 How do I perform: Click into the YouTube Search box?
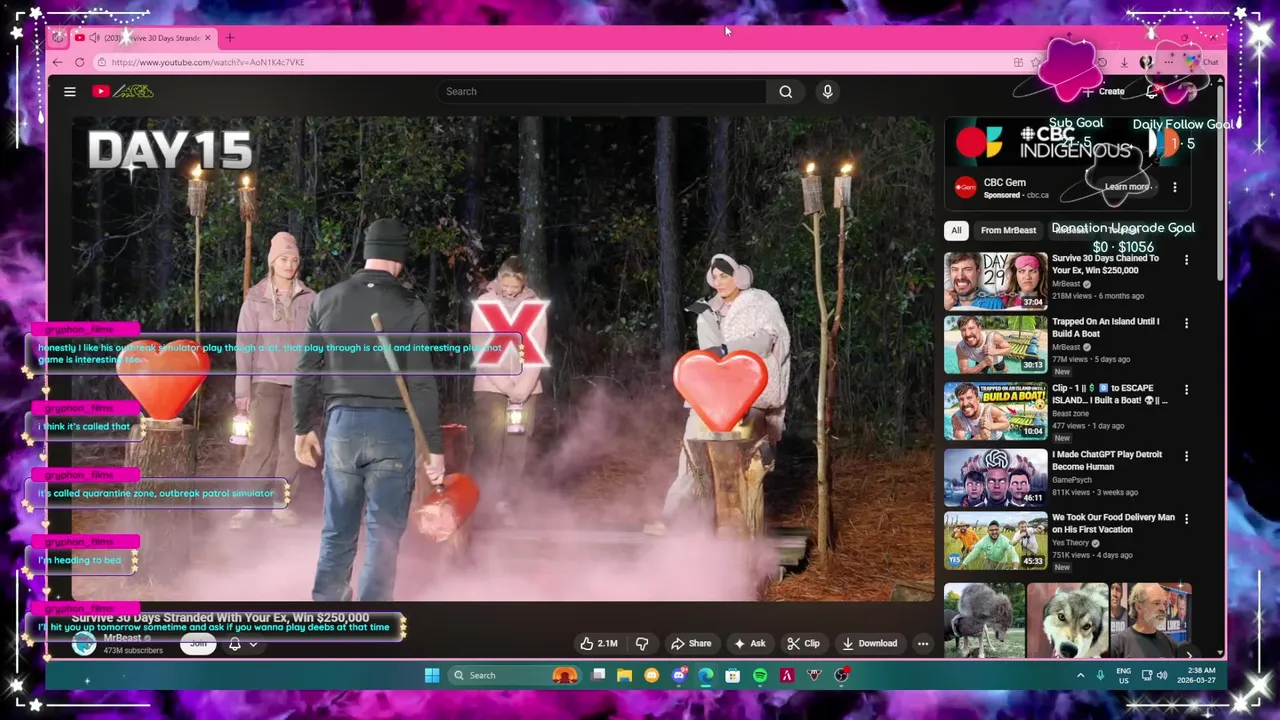601,91
